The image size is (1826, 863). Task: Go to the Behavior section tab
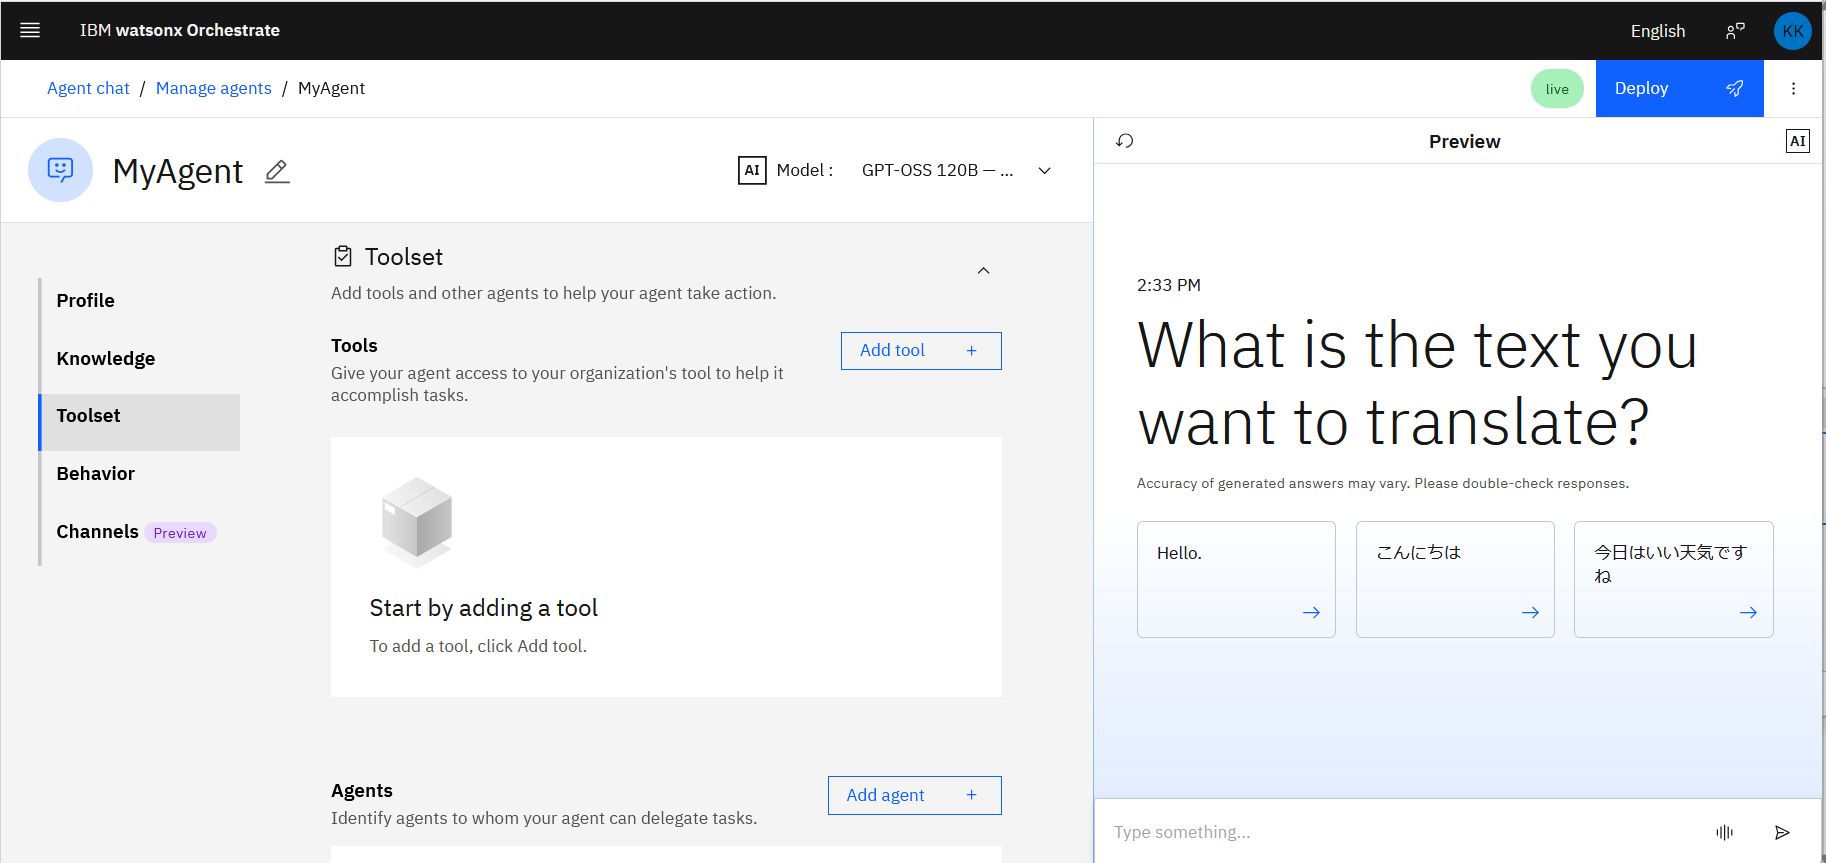pyautogui.click(x=96, y=474)
